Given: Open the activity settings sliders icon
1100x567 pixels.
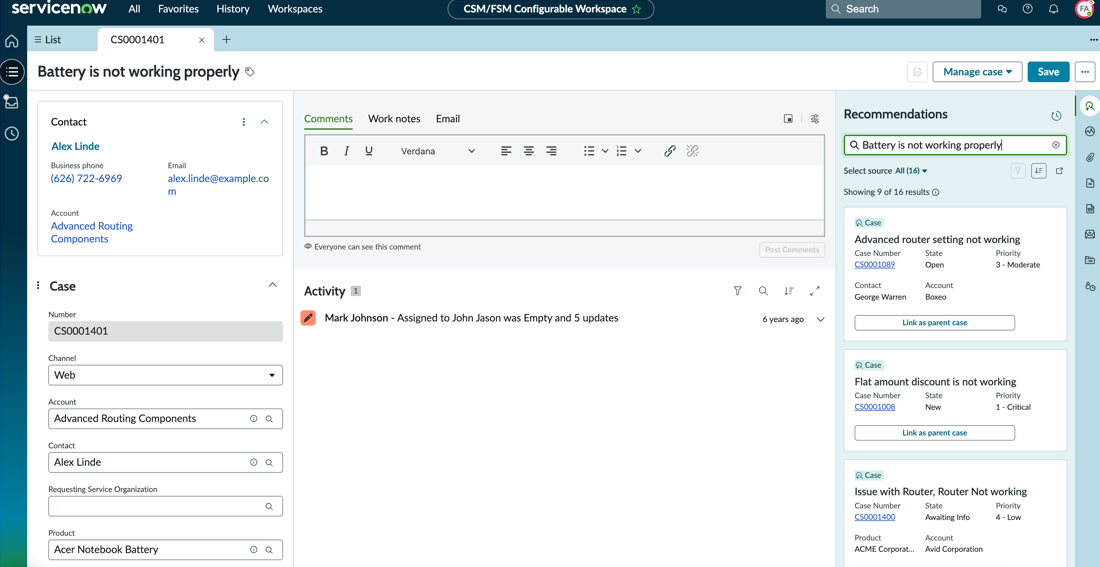Looking at the screenshot, I should (x=814, y=119).
